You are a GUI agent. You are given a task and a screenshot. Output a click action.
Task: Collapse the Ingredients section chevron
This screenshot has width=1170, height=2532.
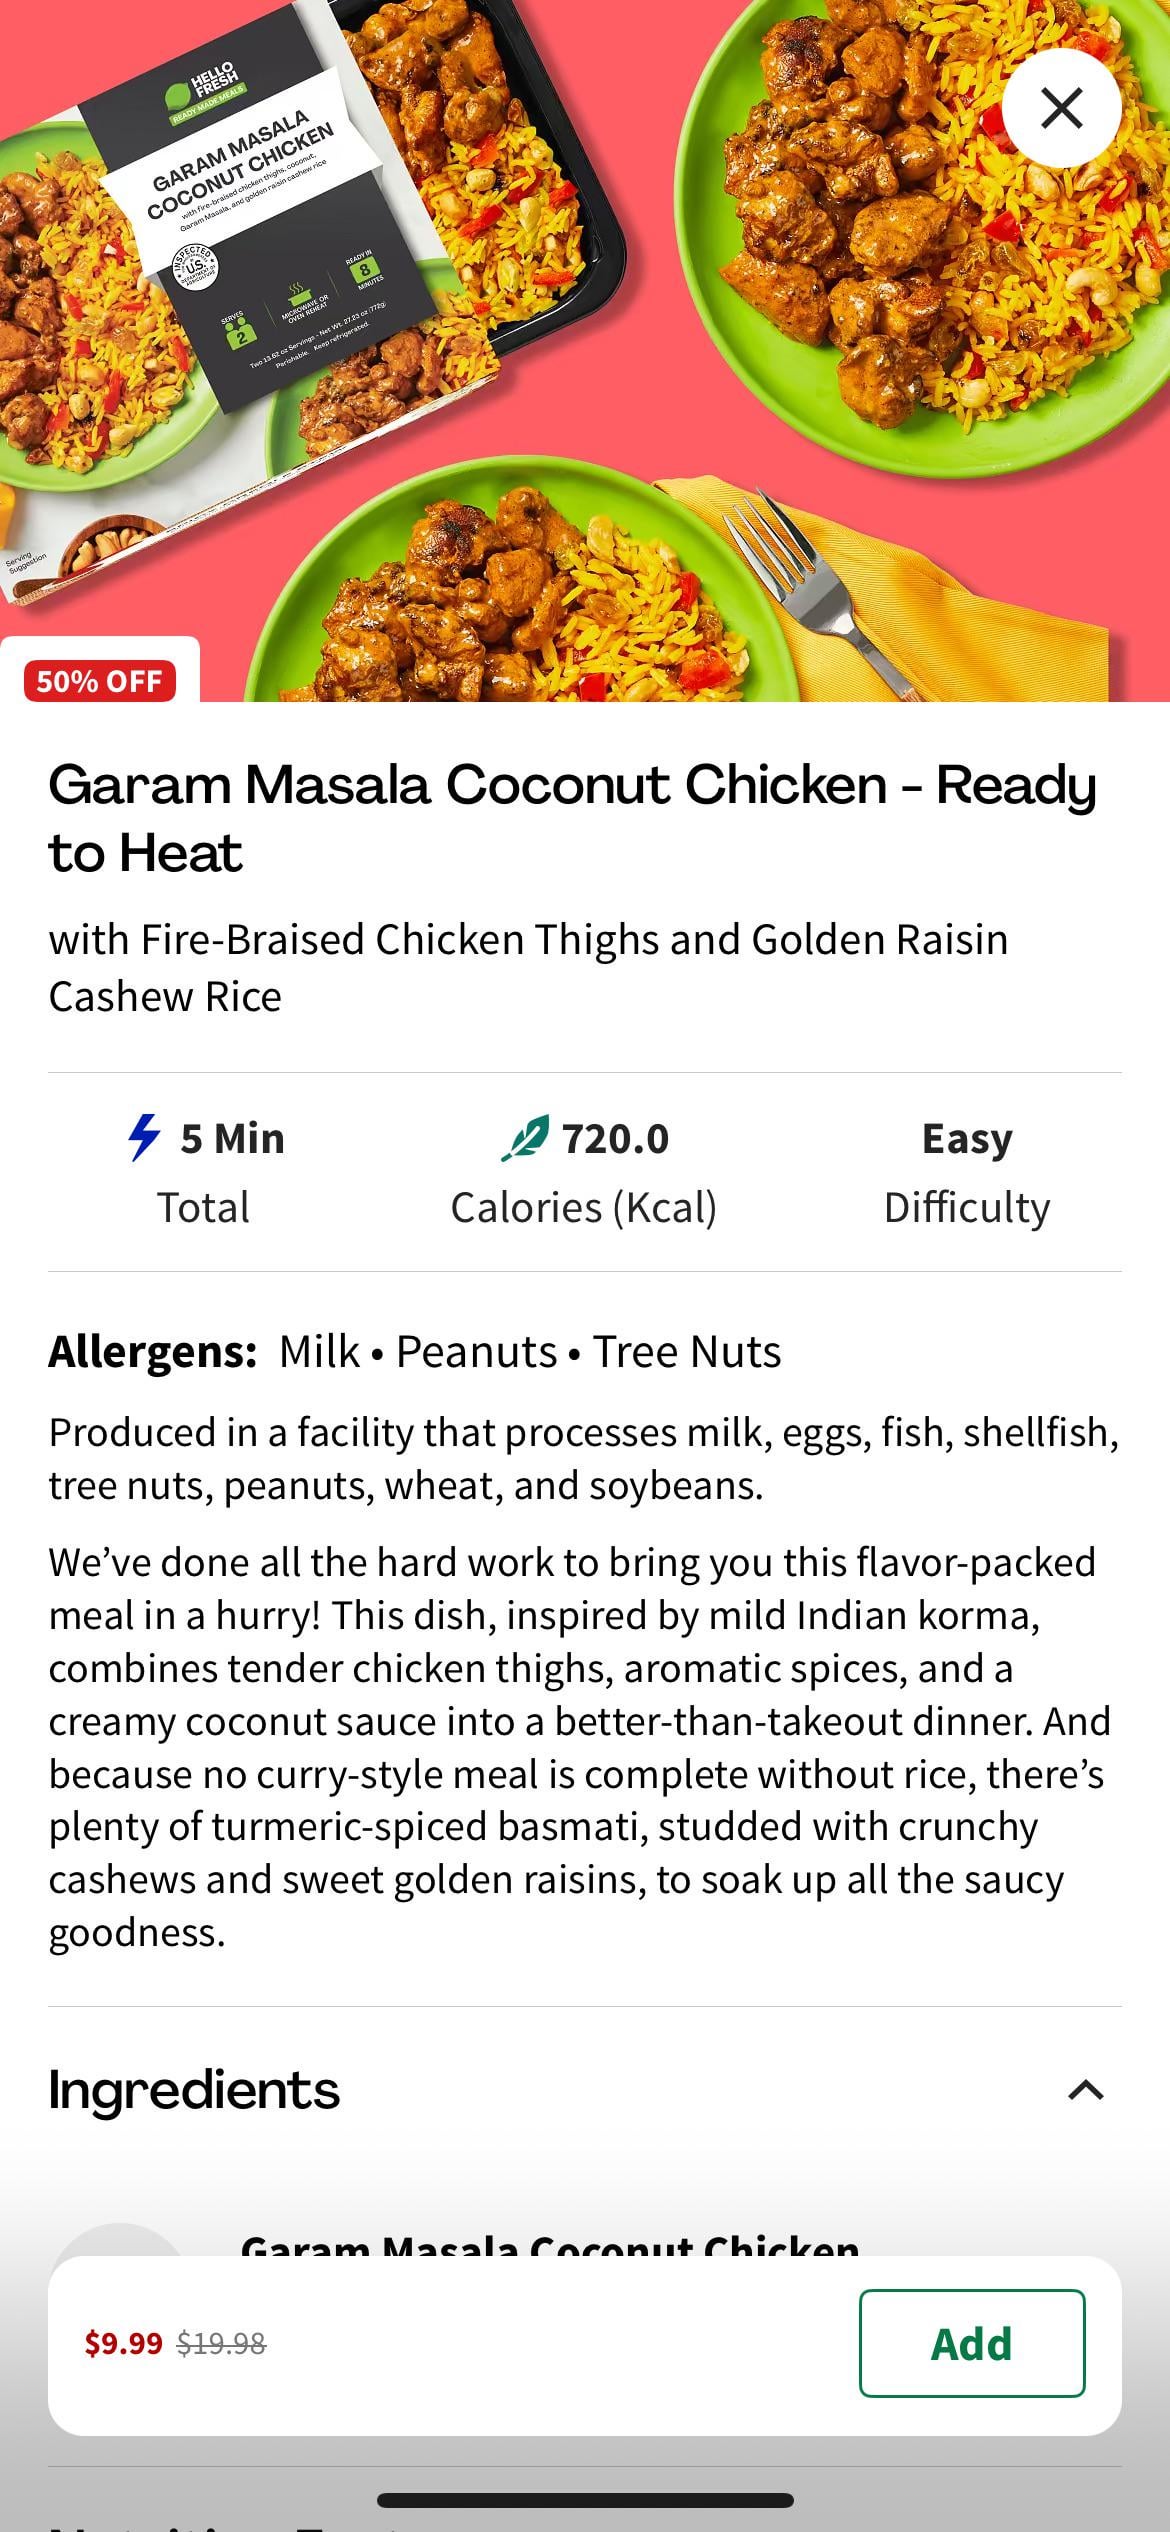click(x=1085, y=2090)
